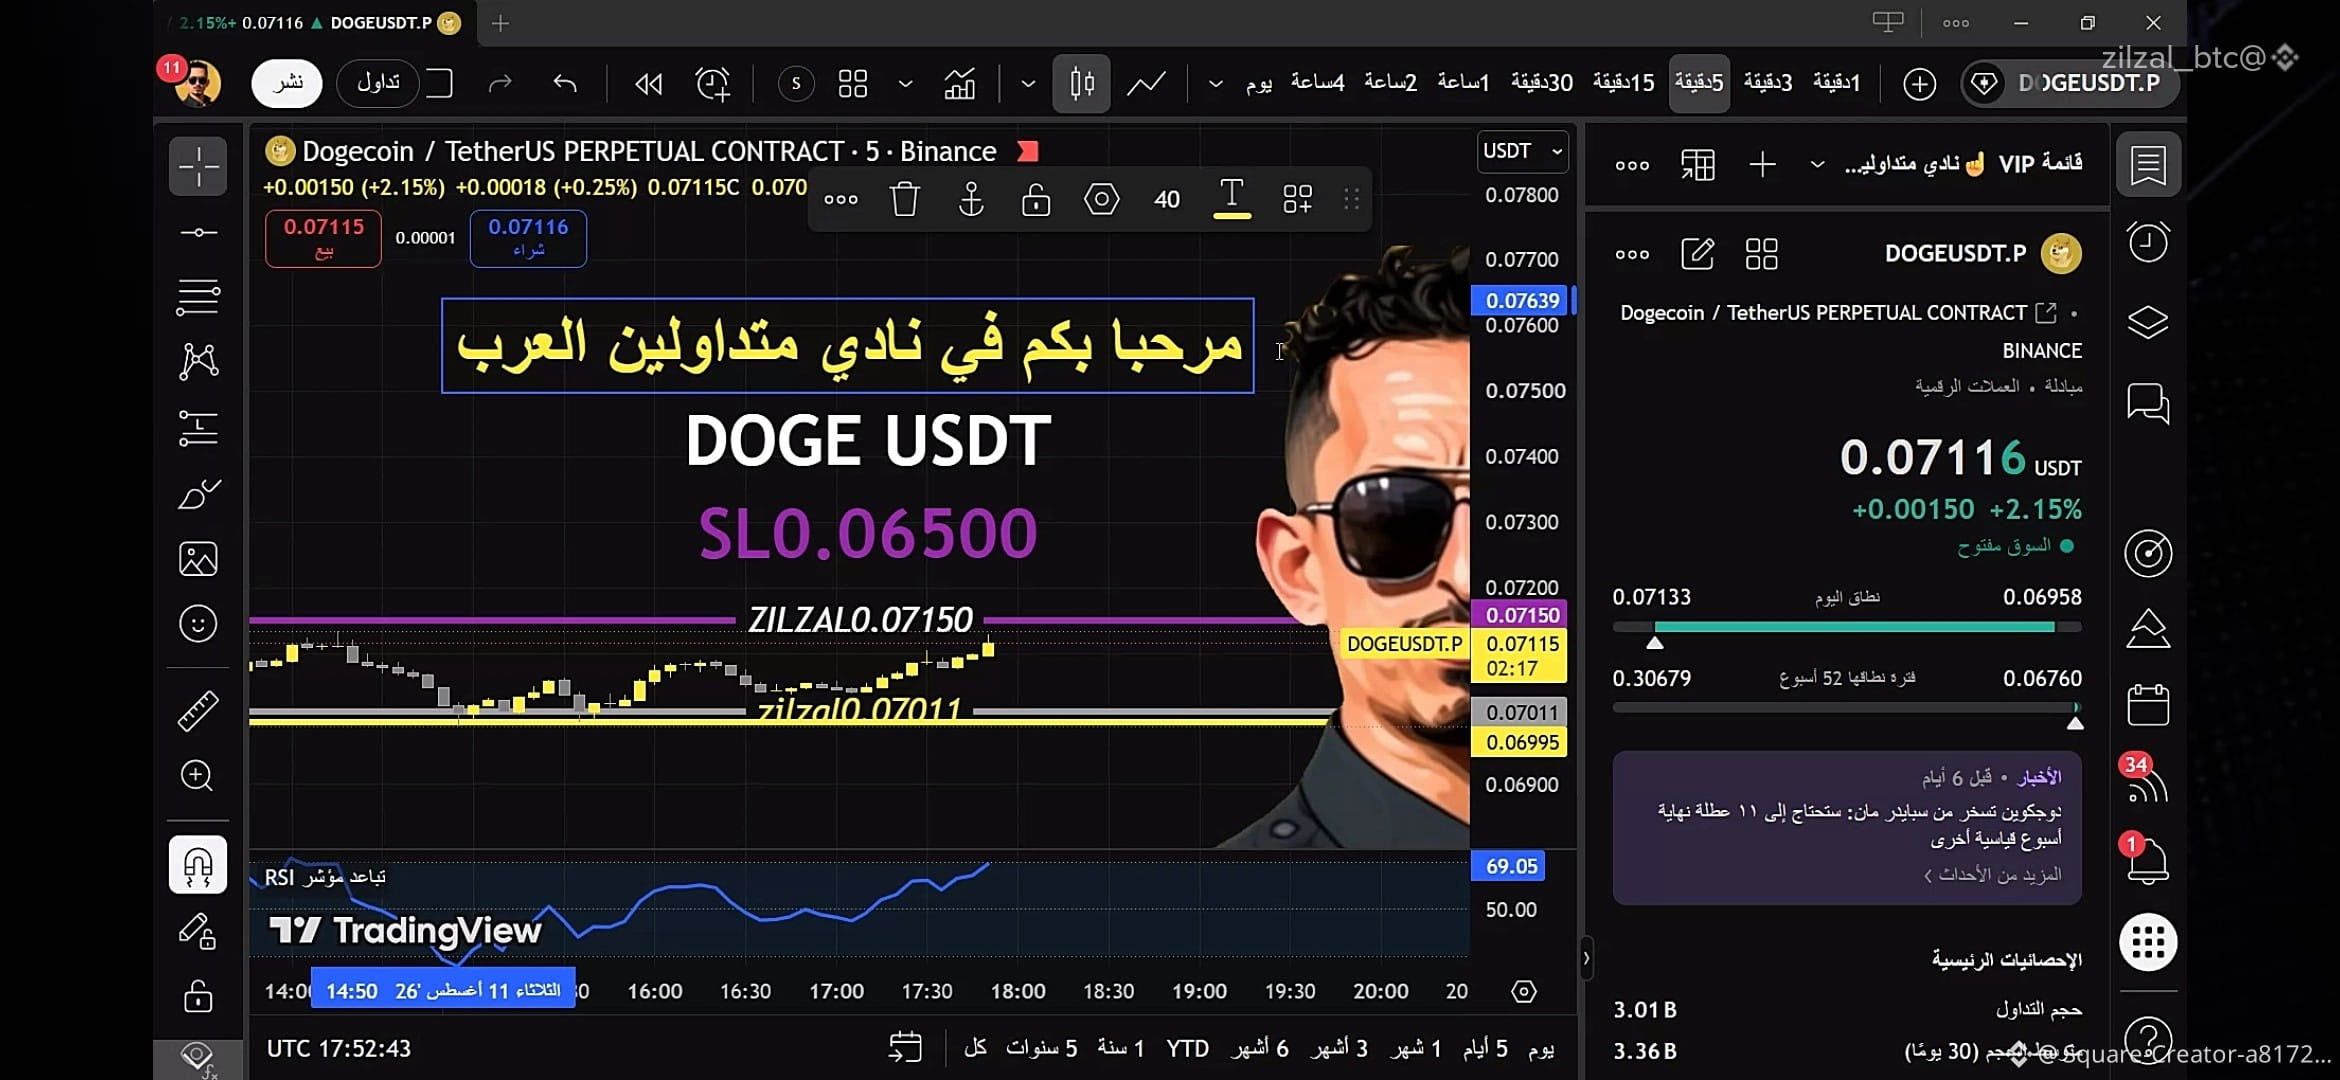2340x1080 pixels.
Task: Select the forecasting and measurement tools
Action: 198,428
